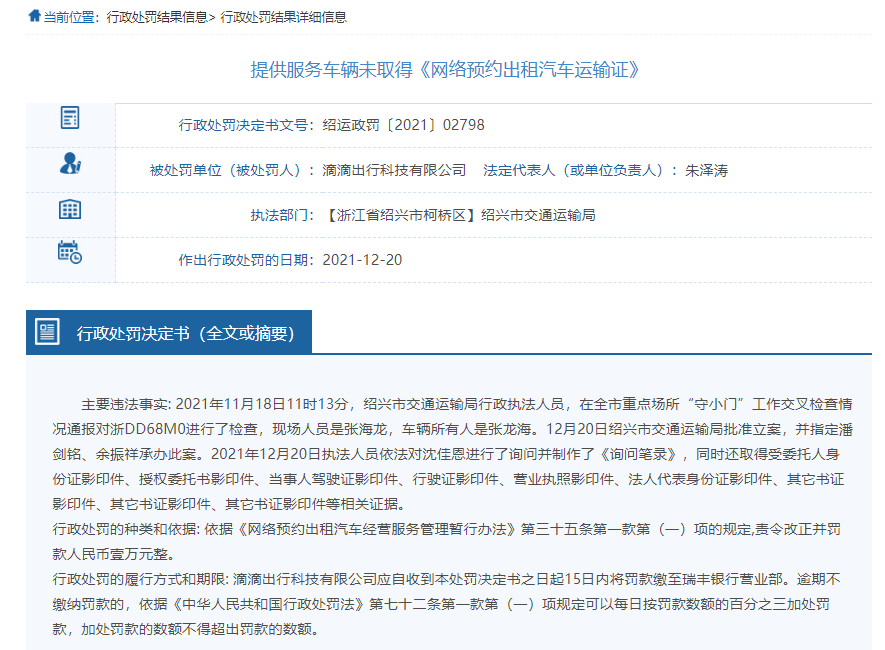Click document number 绍运政罚〔2021〕02798

coord(404,125)
